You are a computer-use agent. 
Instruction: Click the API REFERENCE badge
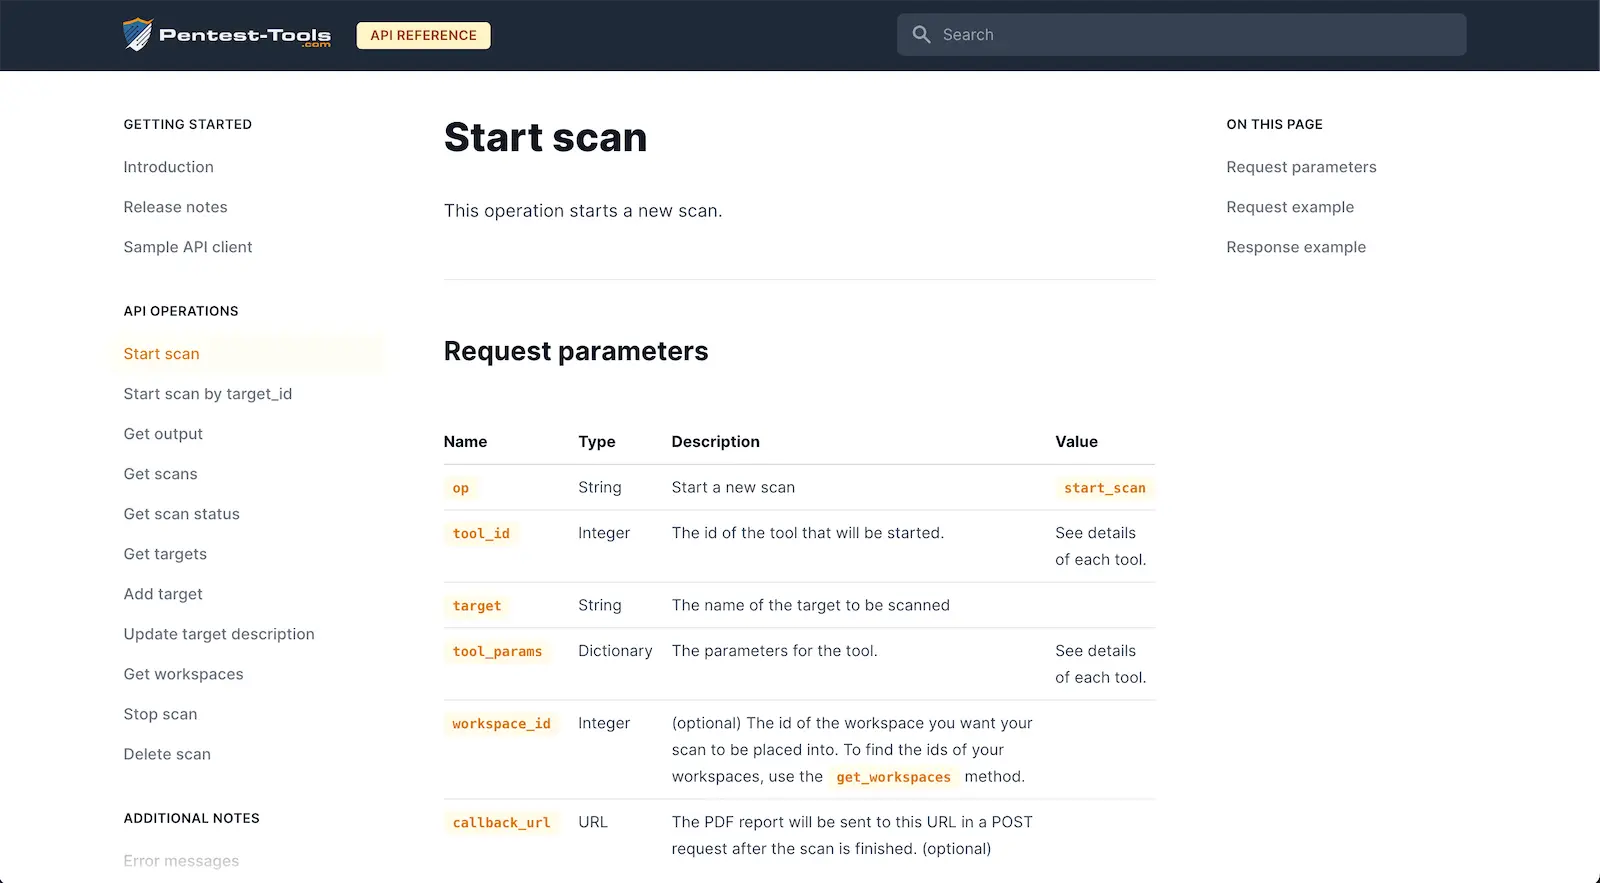tap(423, 36)
